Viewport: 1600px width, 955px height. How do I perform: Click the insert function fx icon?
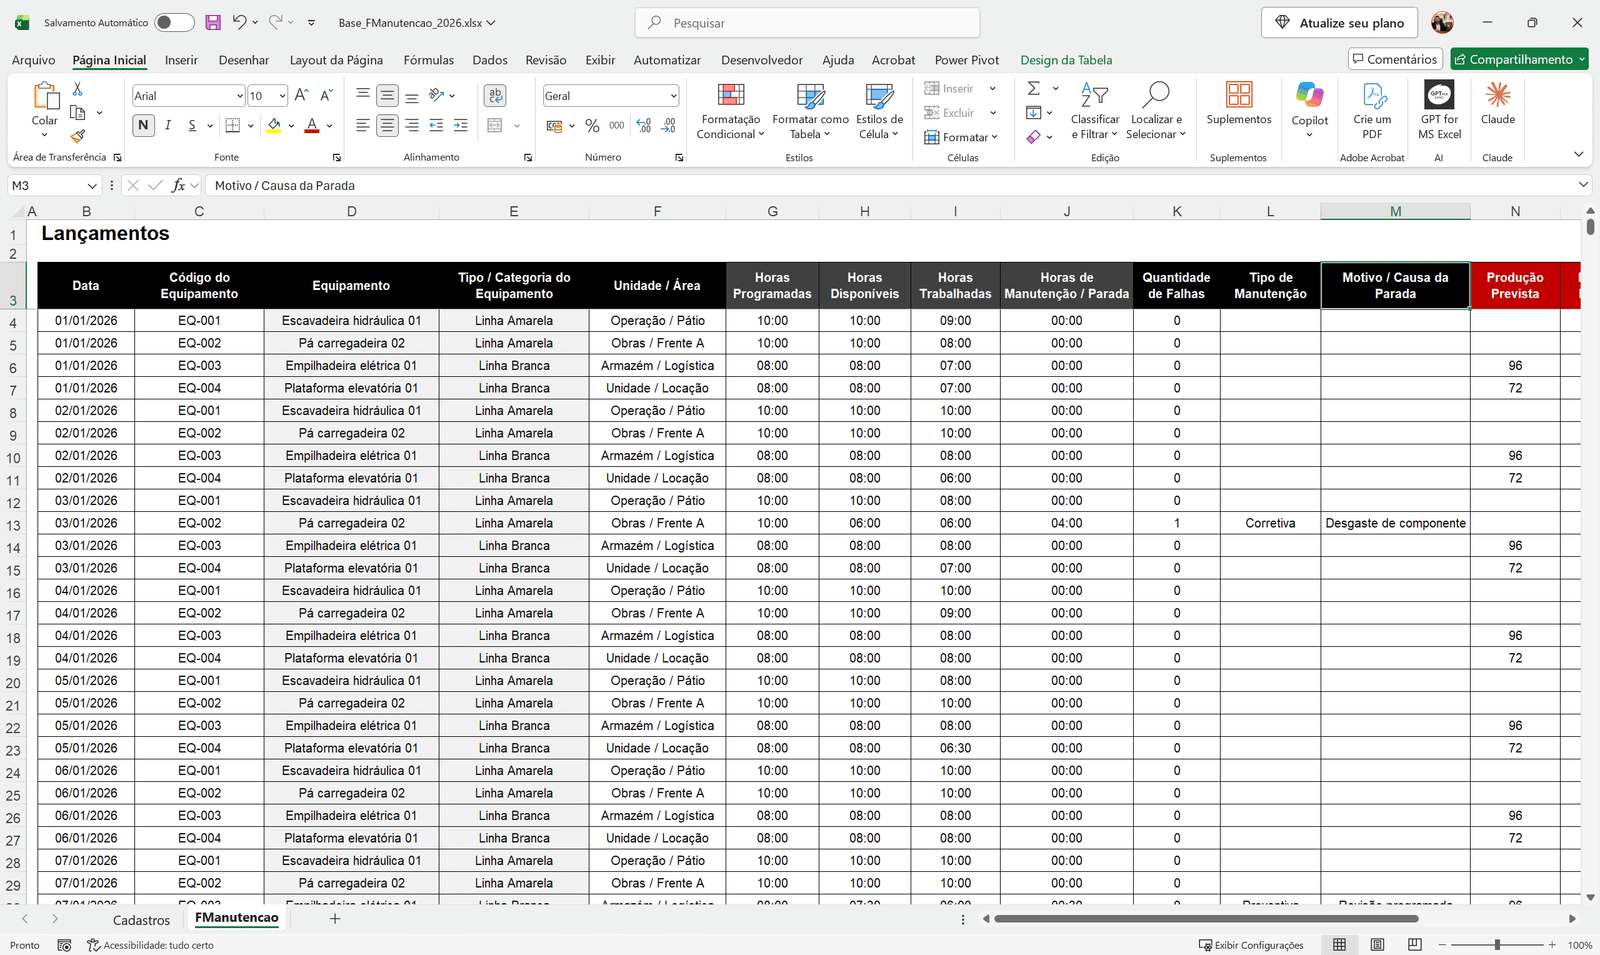pos(178,185)
